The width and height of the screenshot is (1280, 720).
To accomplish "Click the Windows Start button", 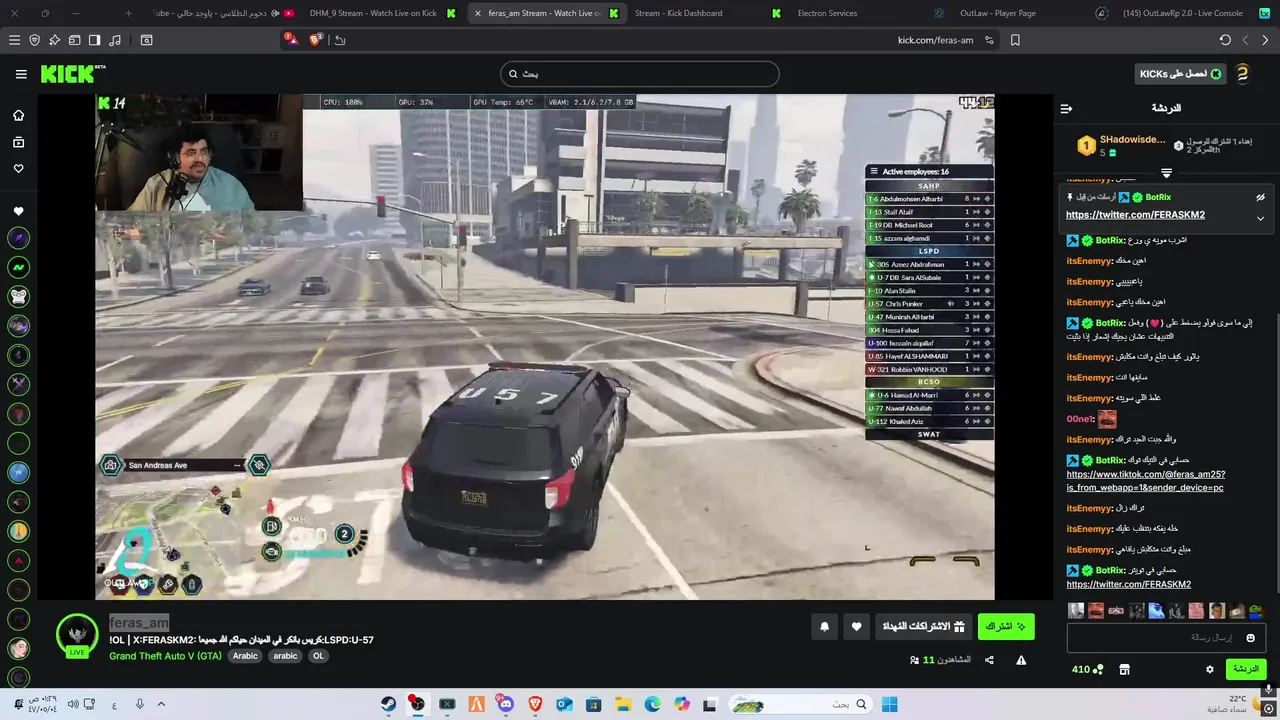I will click(x=889, y=704).
